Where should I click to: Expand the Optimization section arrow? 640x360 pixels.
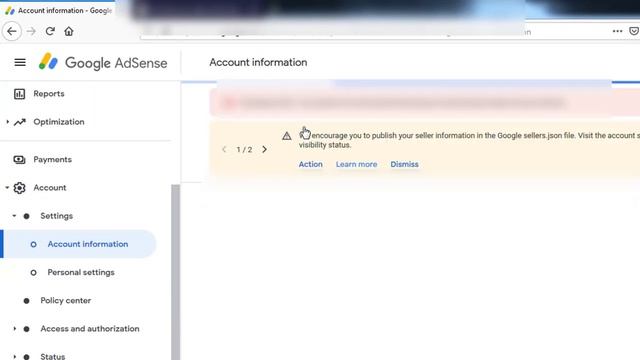tap(7, 122)
